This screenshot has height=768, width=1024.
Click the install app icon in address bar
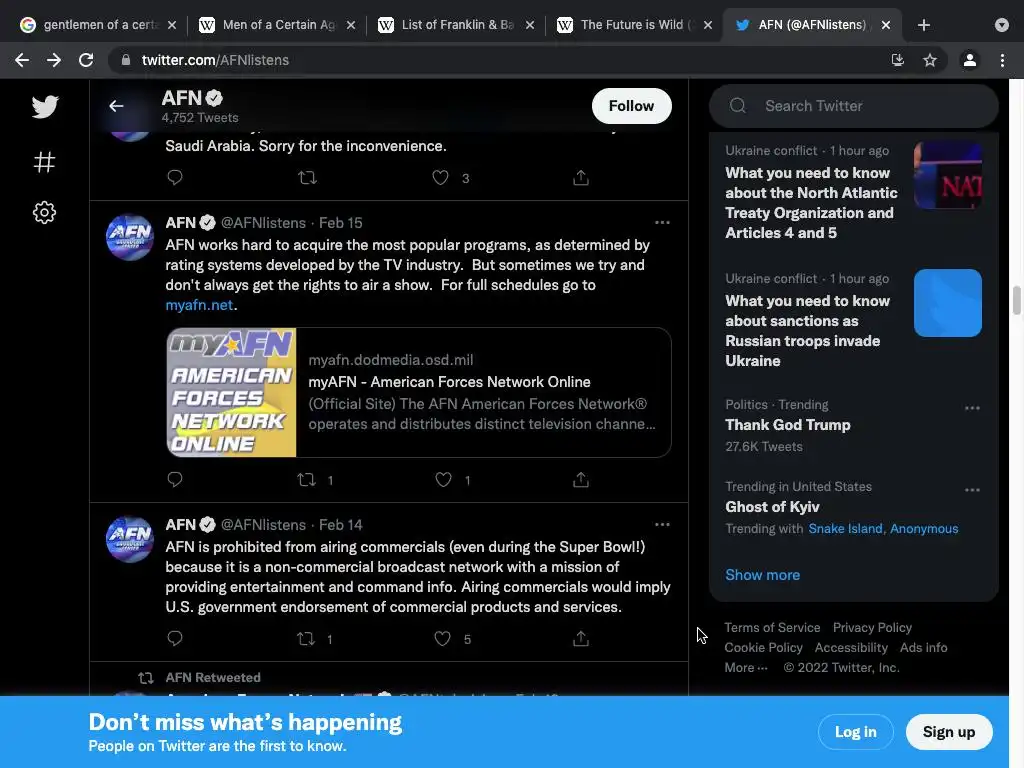[x=898, y=60]
